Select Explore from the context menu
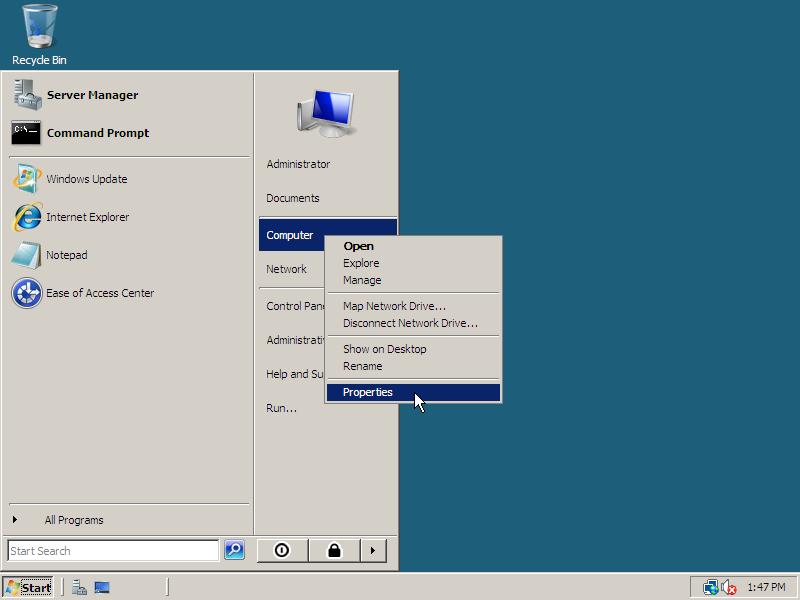 click(413, 263)
